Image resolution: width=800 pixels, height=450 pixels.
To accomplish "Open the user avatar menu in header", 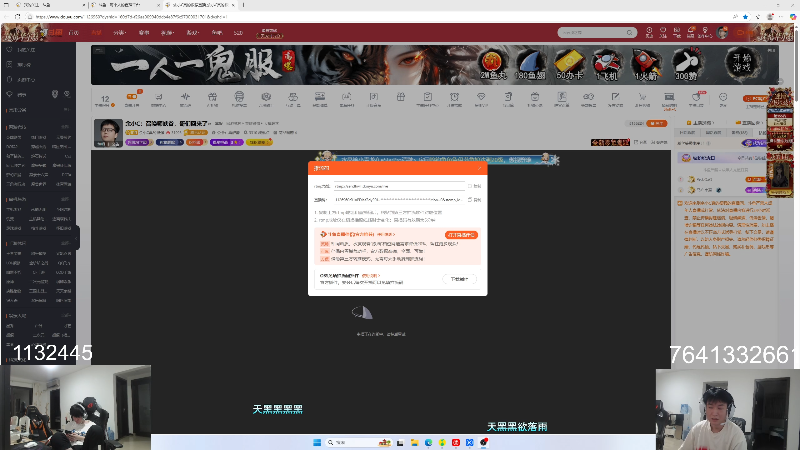I will tap(722, 33).
